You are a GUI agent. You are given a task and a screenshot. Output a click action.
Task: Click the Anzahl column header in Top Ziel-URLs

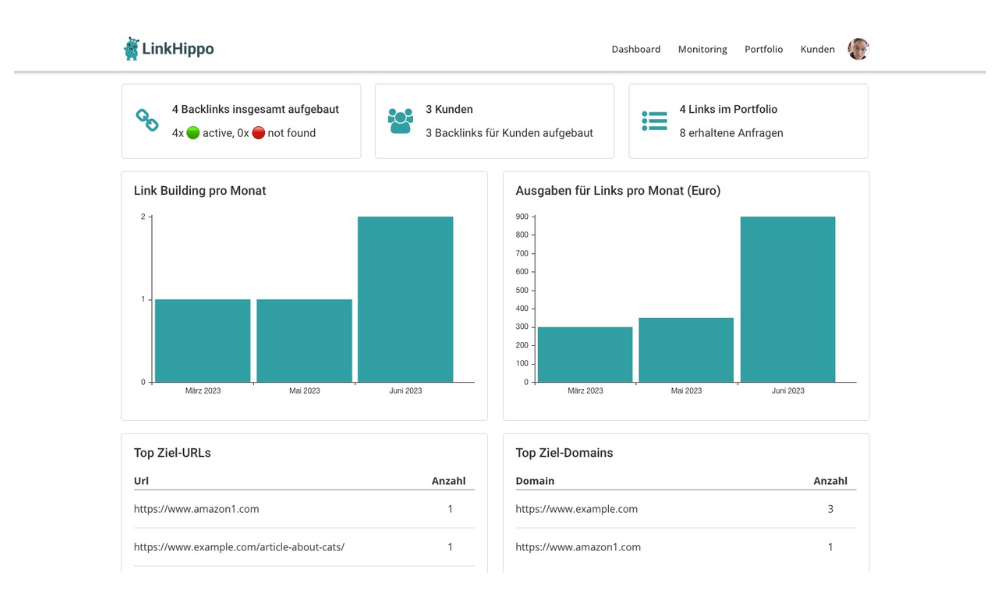(x=448, y=481)
